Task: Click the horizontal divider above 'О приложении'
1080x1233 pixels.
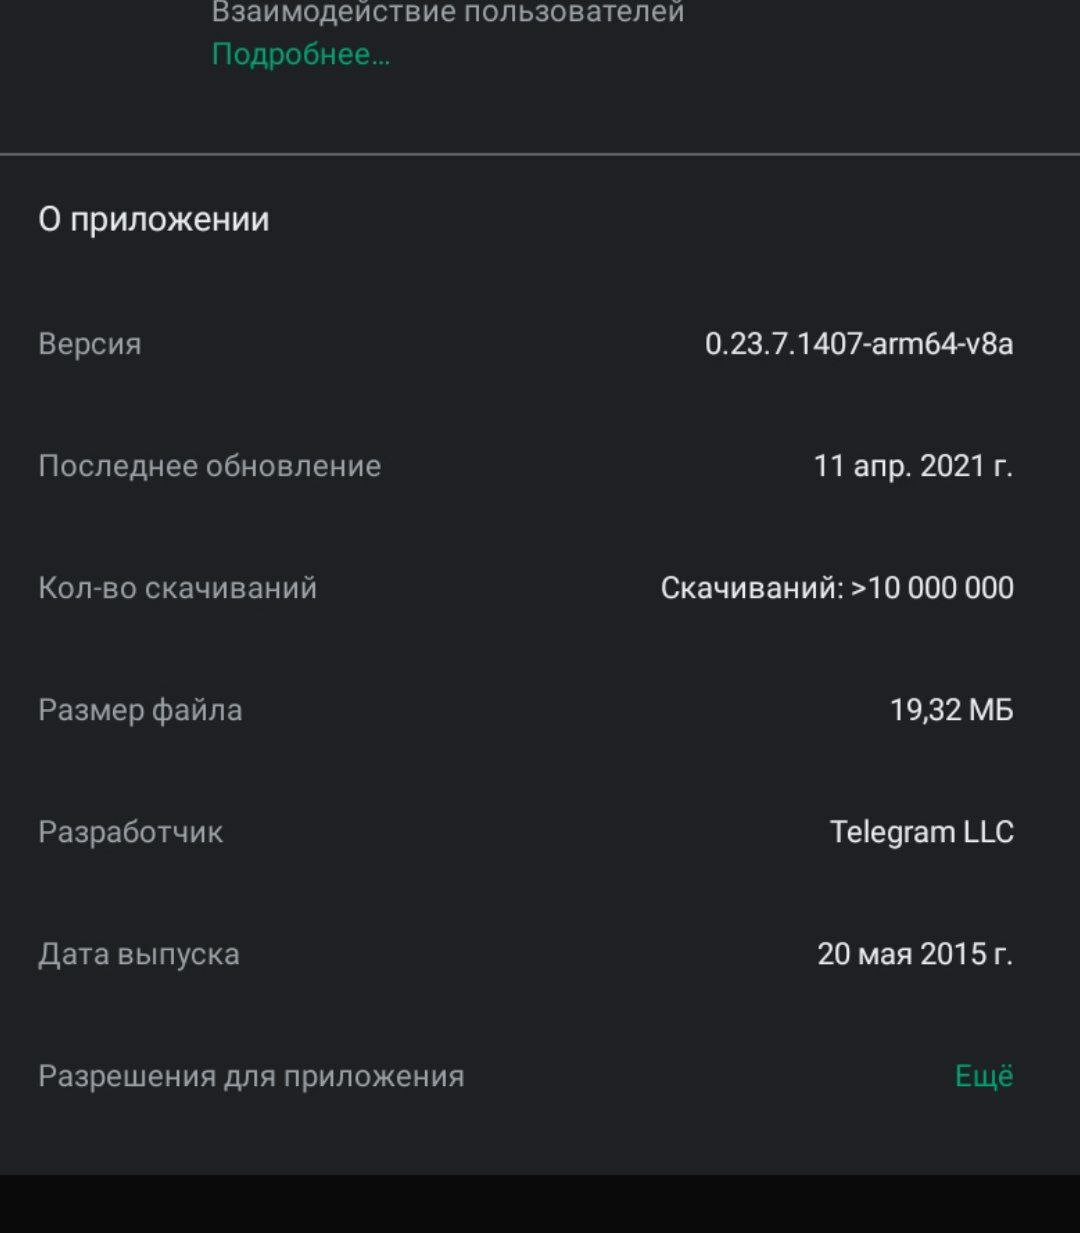Action: pyautogui.click(x=540, y=155)
